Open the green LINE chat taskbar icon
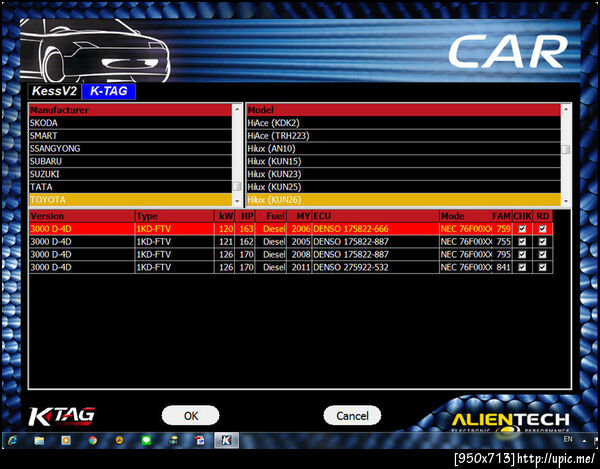This screenshot has width=600, height=469. (146, 441)
